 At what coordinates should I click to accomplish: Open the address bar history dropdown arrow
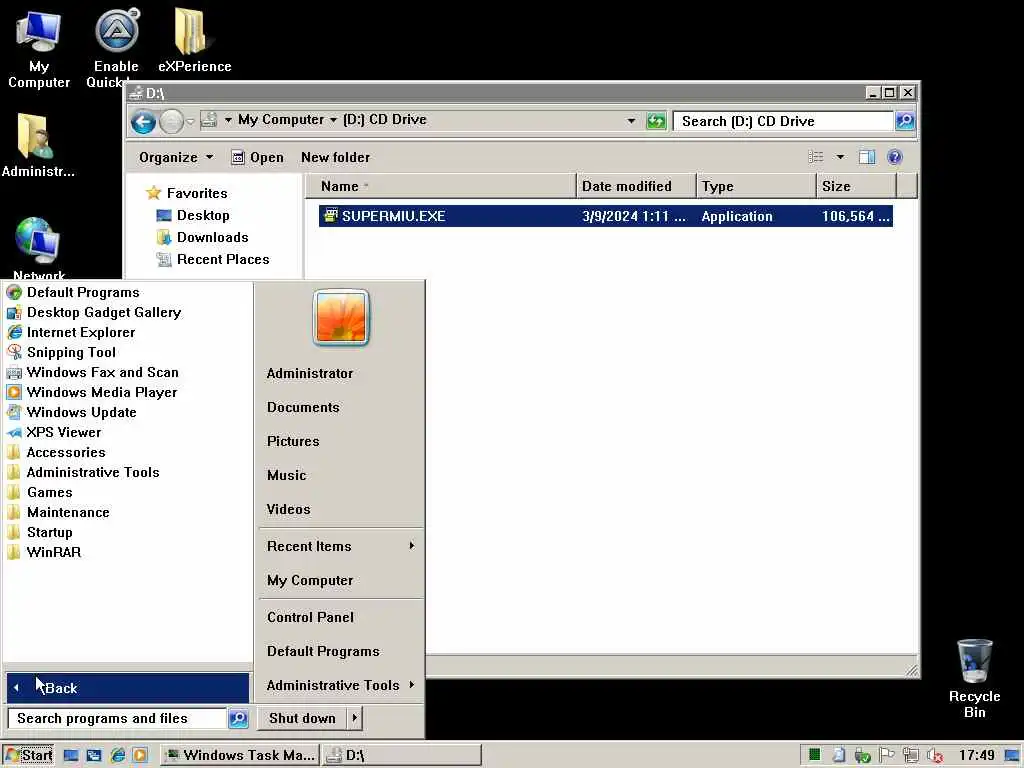[x=631, y=121]
